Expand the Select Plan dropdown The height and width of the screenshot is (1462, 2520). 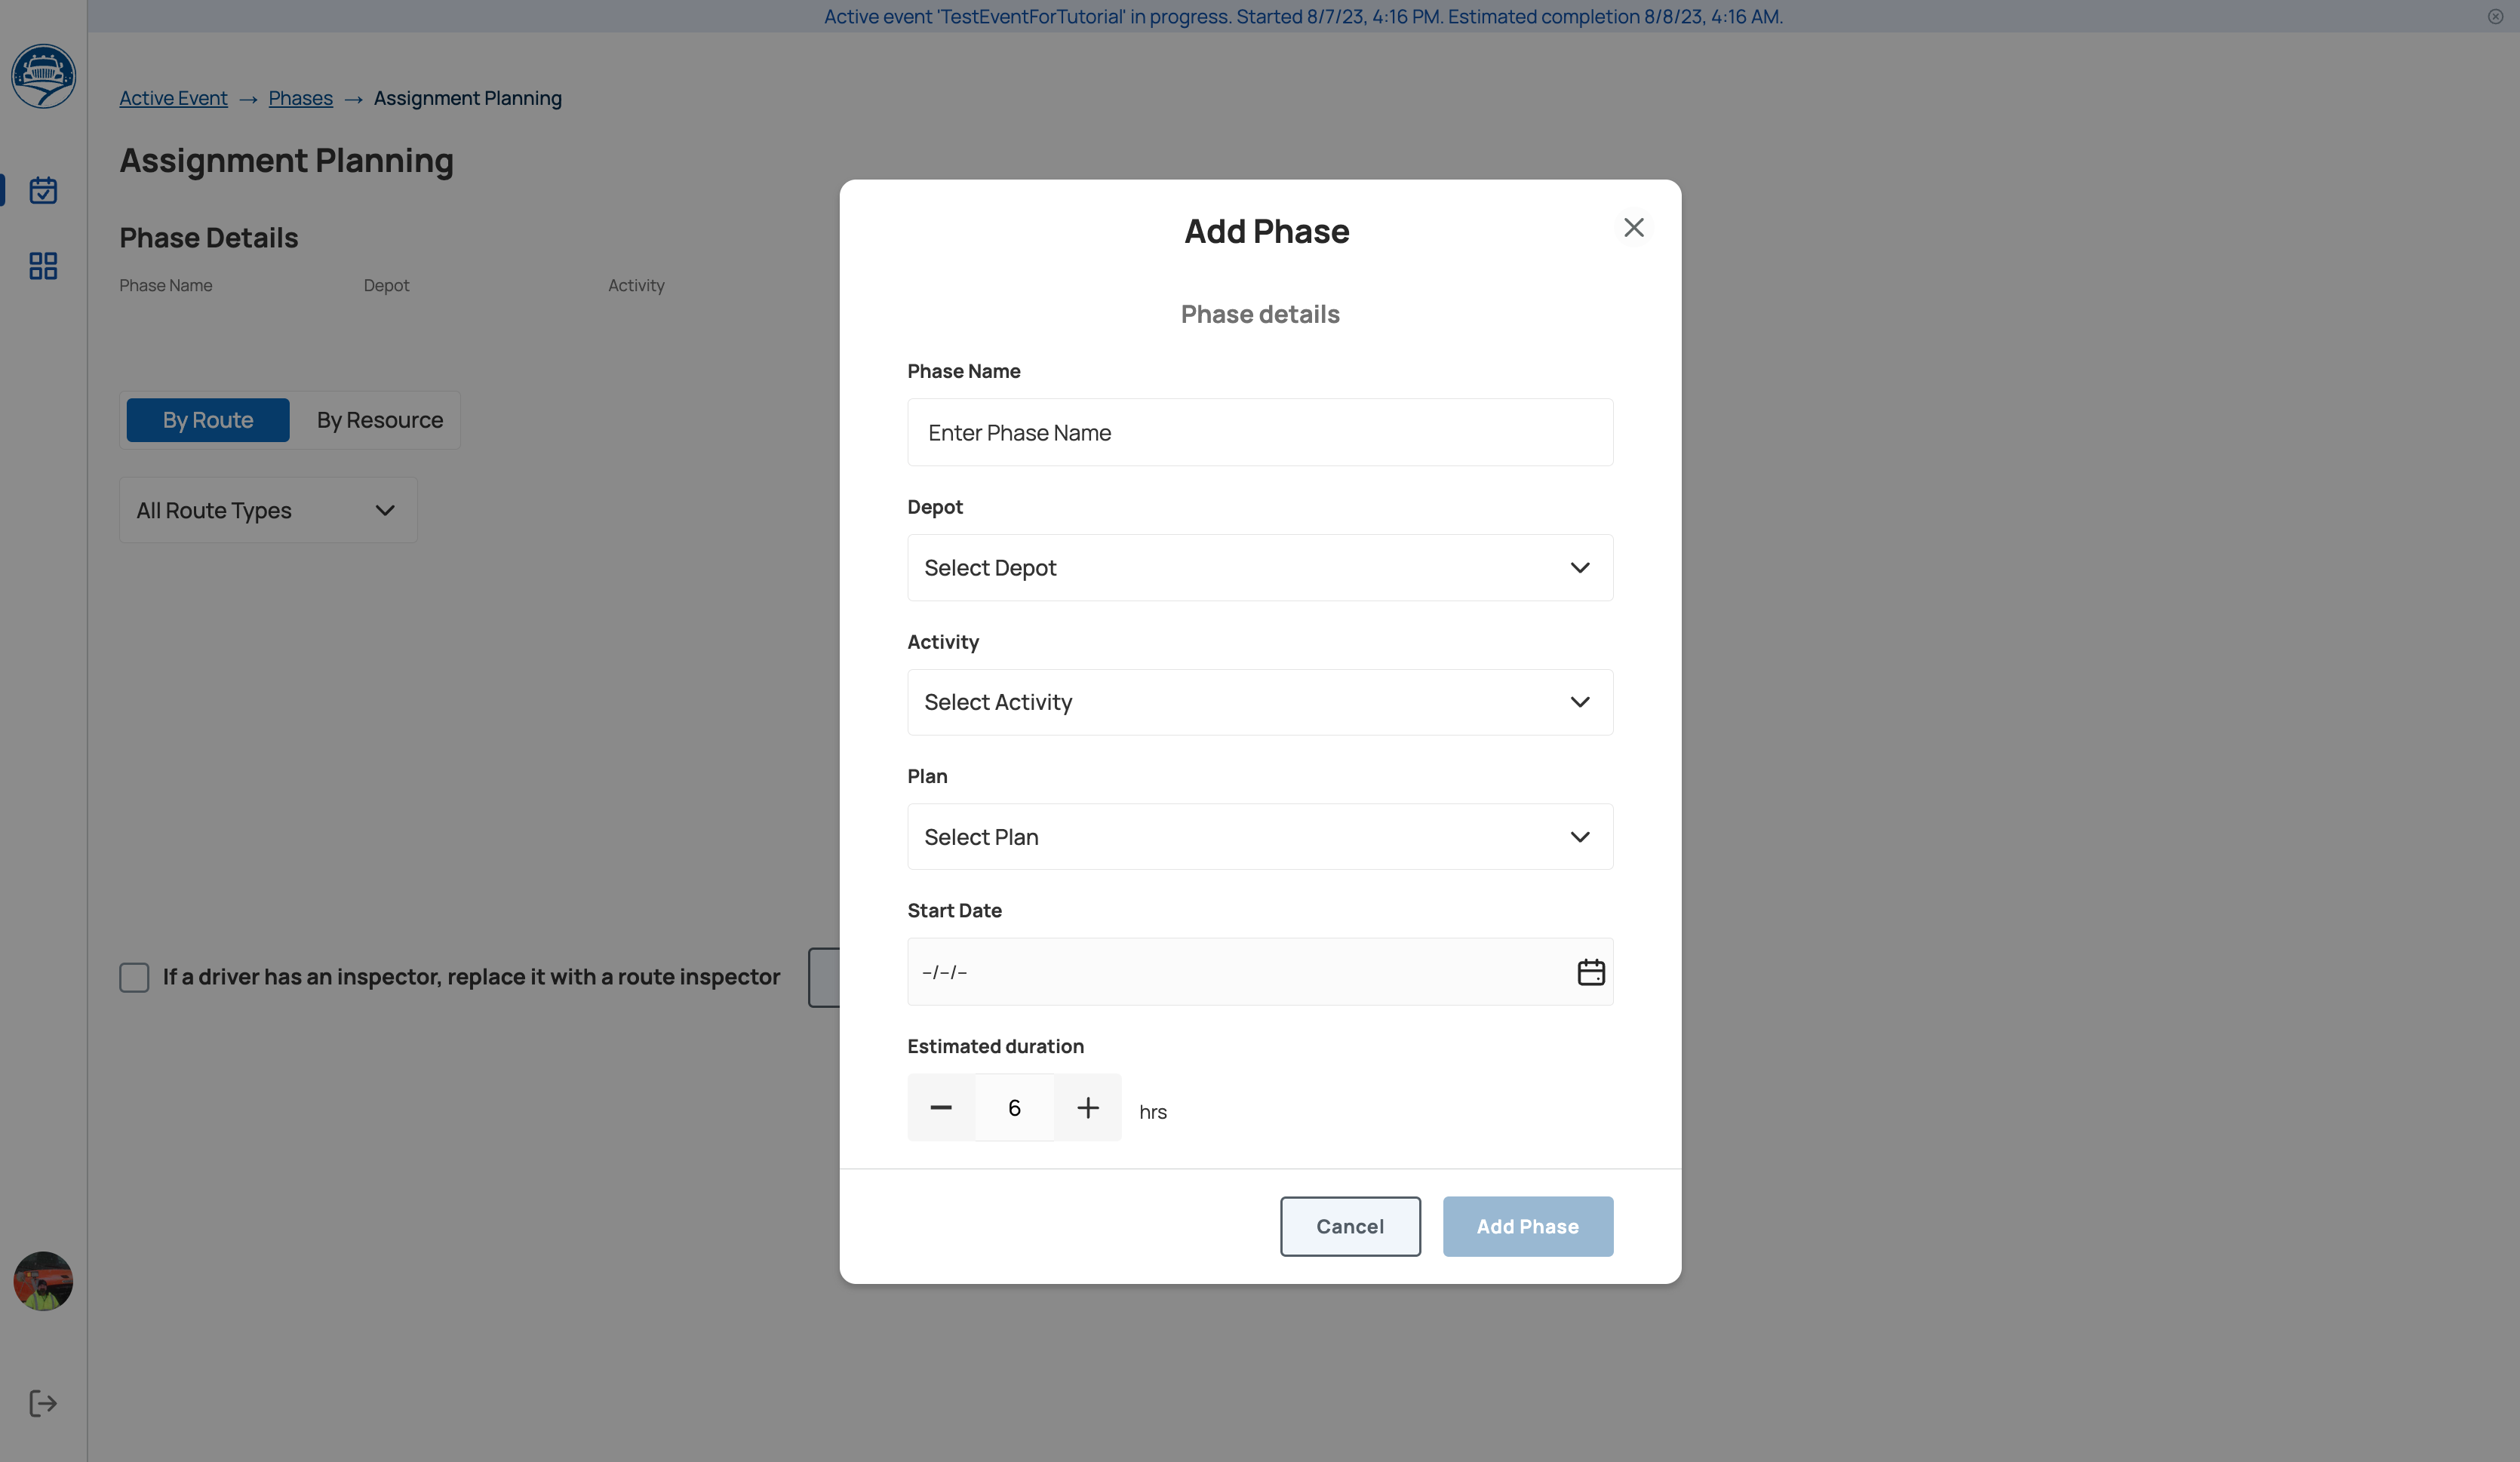click(1260, 835)
